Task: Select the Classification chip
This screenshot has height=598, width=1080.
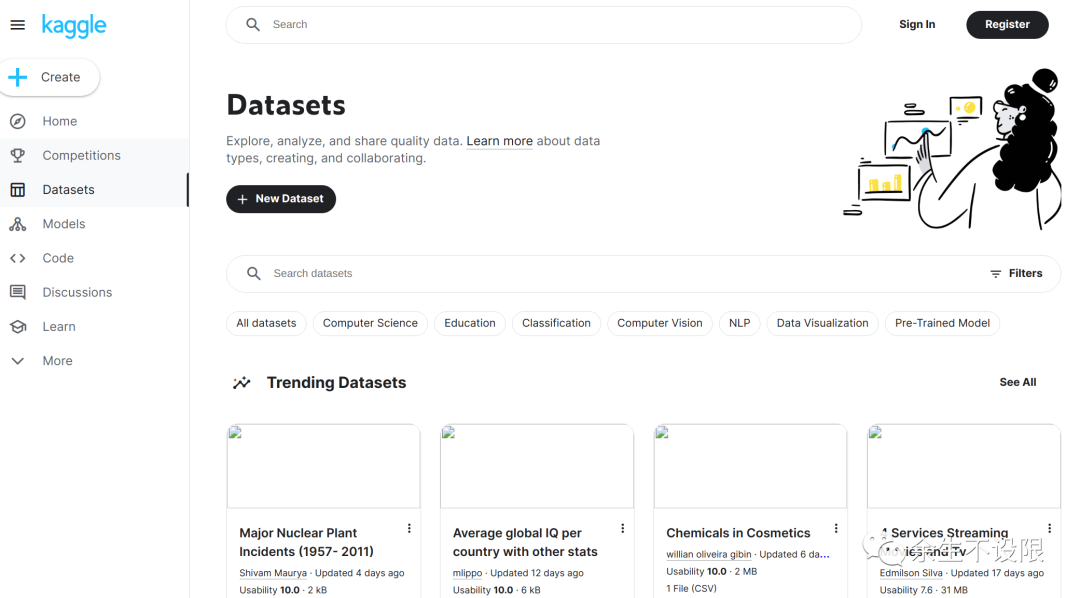Action: coord(556,323)
